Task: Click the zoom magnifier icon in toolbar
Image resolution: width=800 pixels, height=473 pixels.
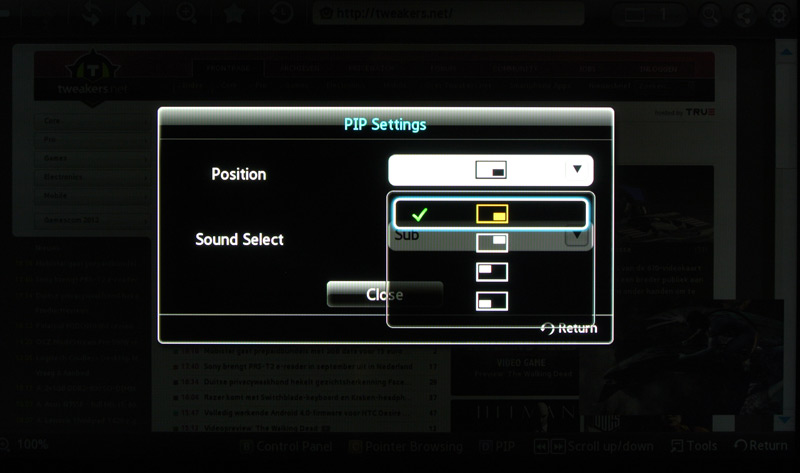Action: pyautogui.click(x=187, y=13)
